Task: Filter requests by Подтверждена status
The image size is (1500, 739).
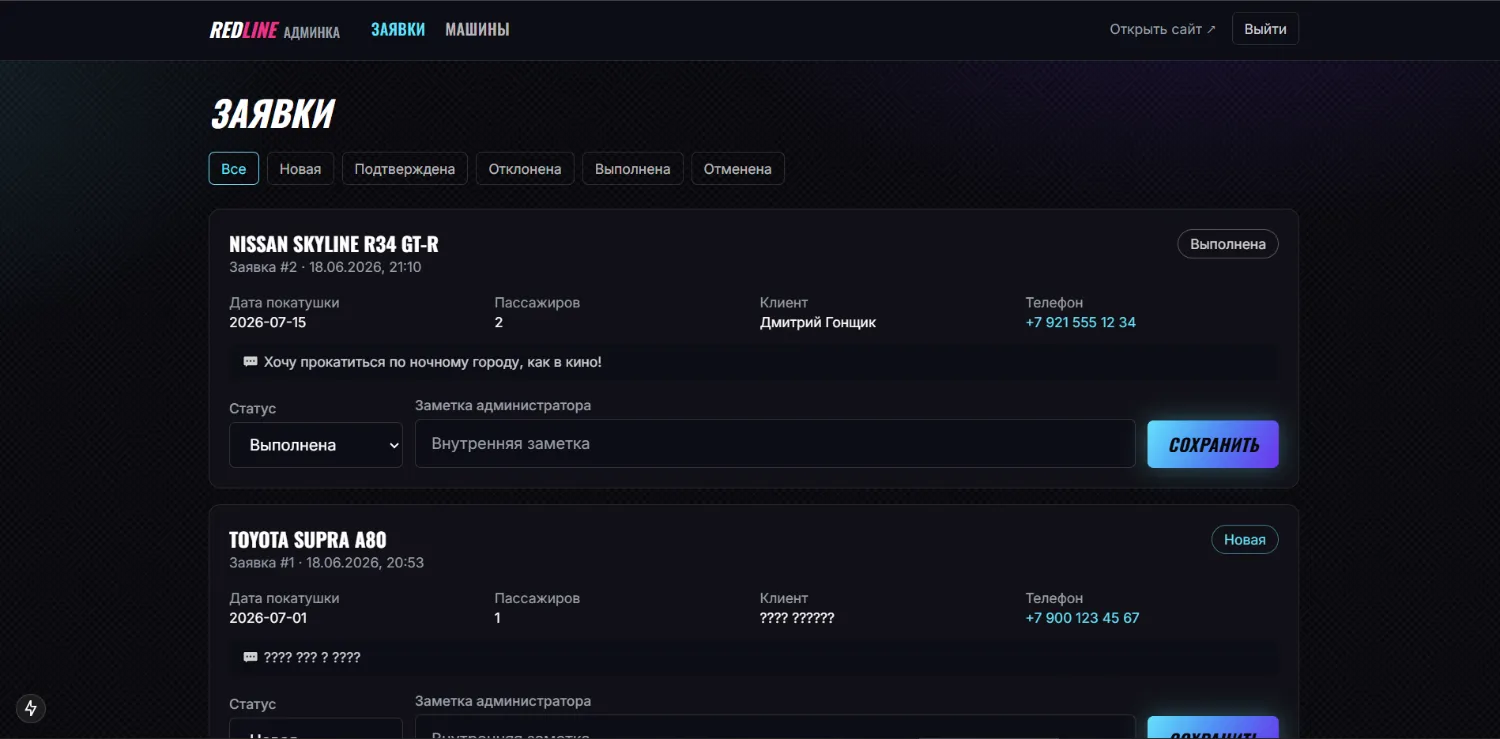Action: [x=405, y=169]
